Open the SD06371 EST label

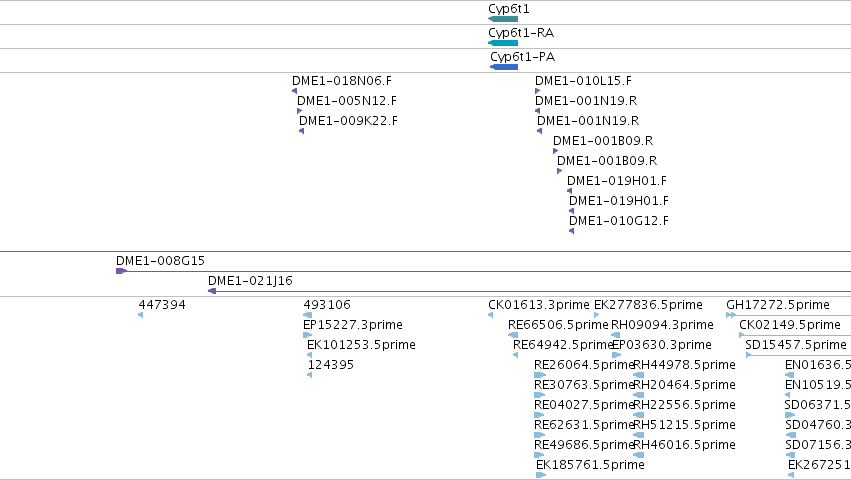[818, 406]
